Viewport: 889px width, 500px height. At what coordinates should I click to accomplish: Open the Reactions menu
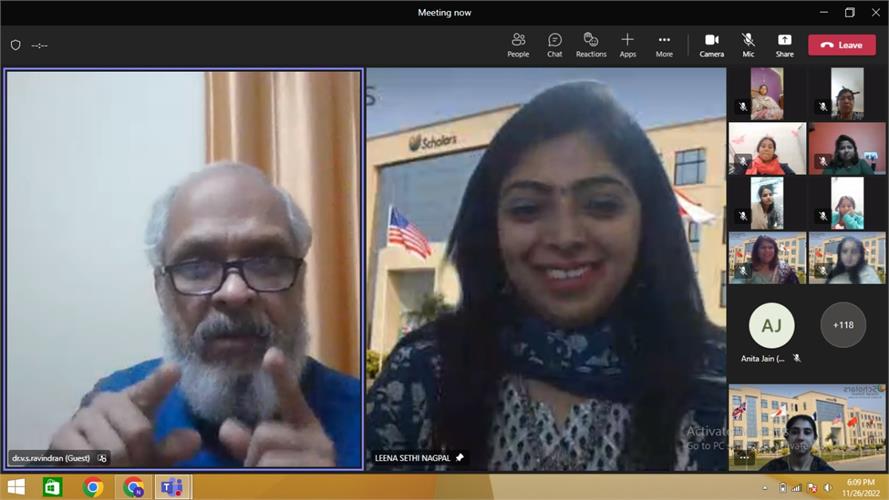click(591, 44)
